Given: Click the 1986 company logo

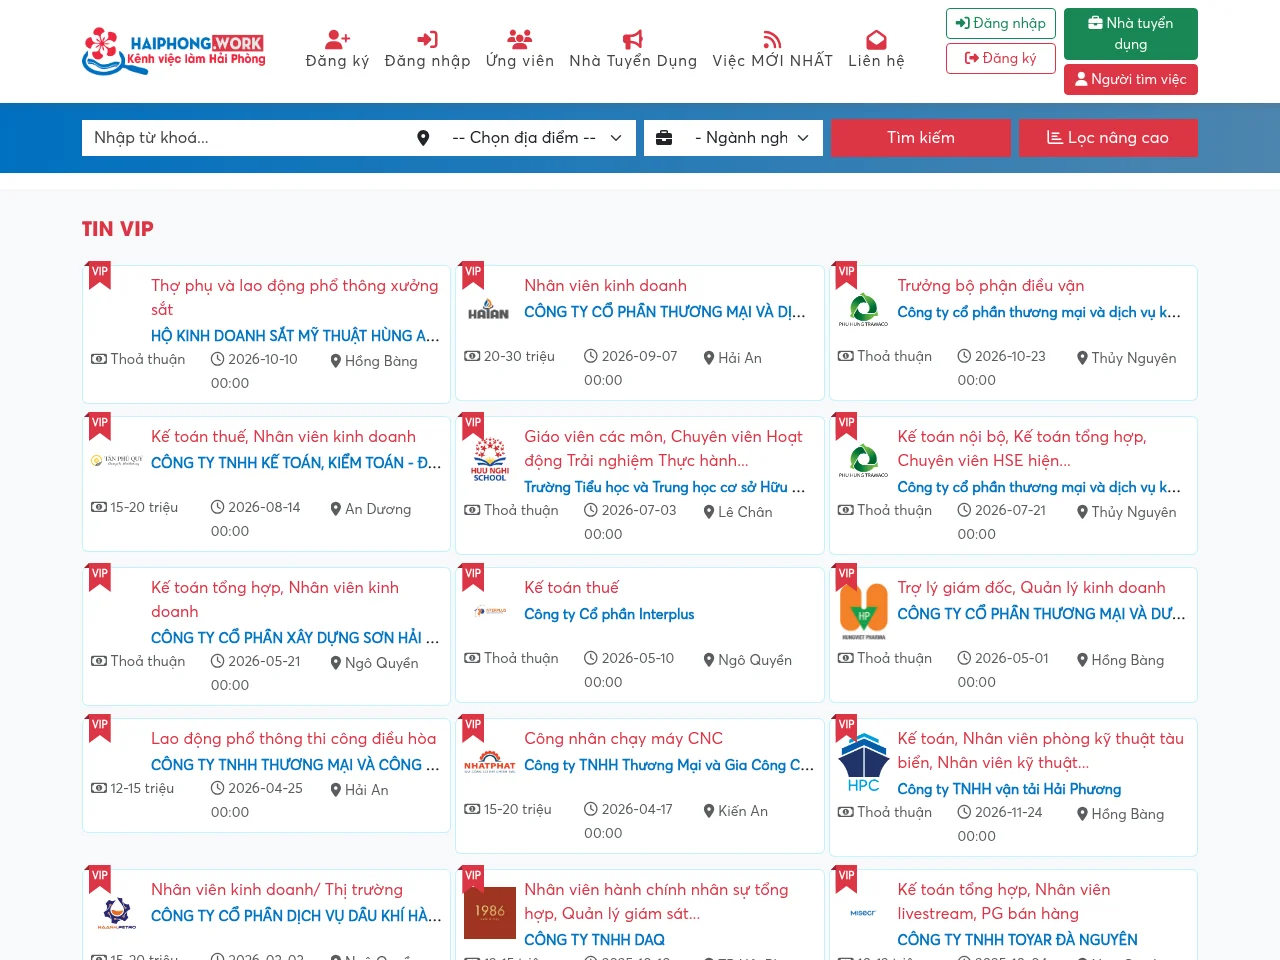Looking at the screenshot, I should point(490,912).
